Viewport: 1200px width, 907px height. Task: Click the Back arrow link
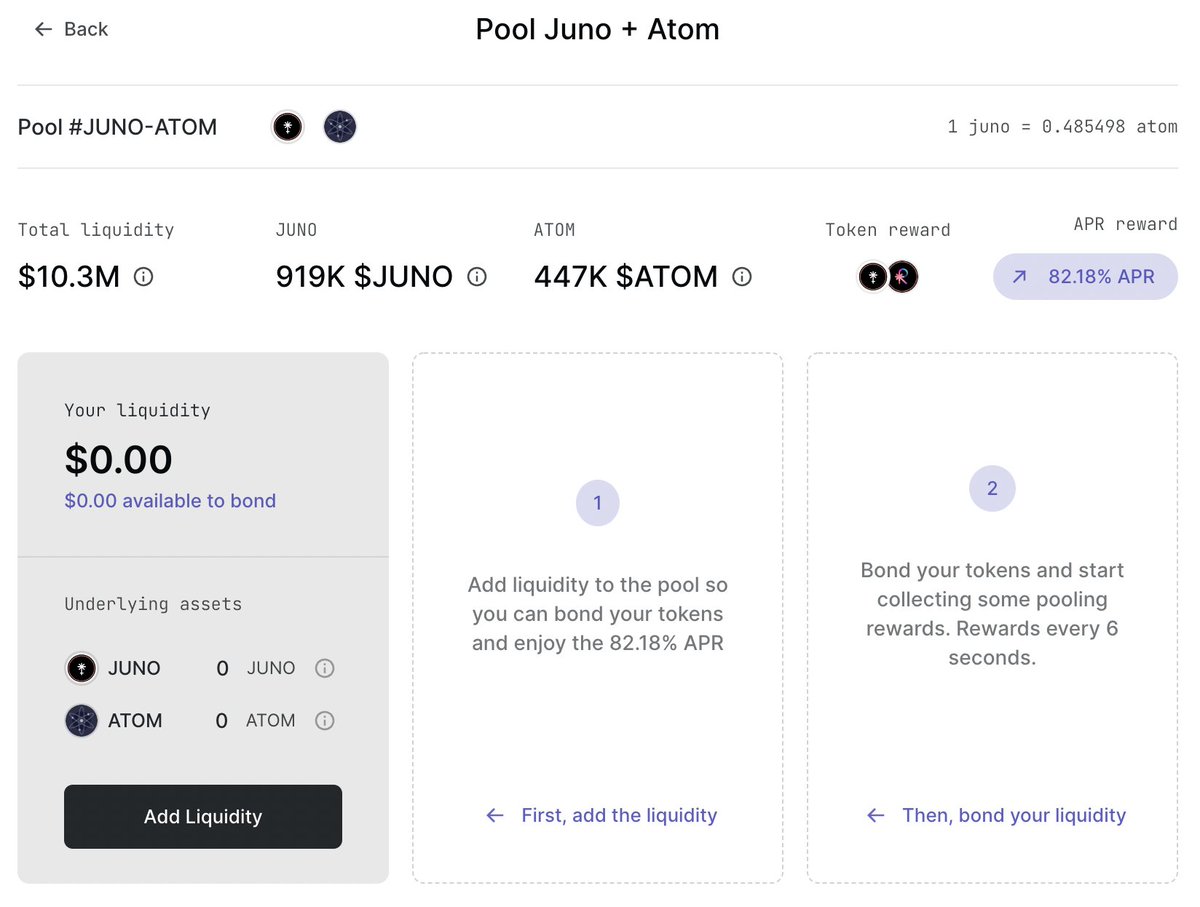(70, 29)
